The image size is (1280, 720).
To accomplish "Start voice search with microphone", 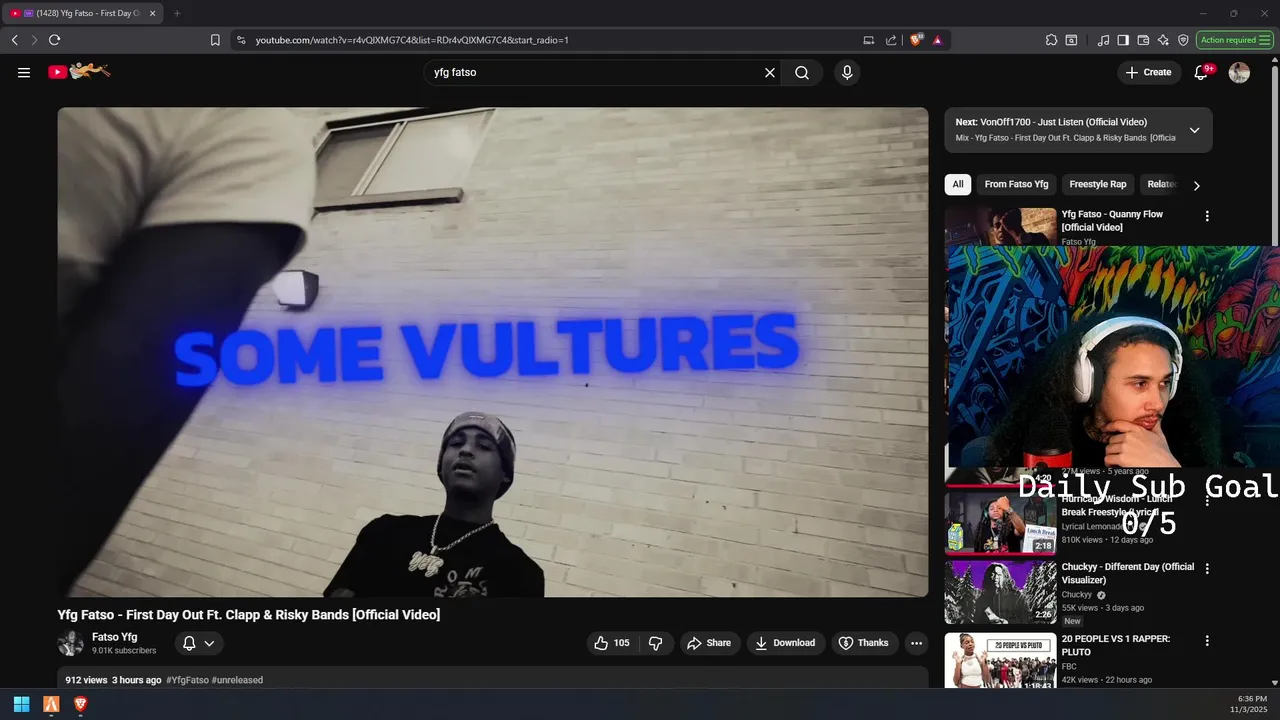I will [x=847, y=72].
